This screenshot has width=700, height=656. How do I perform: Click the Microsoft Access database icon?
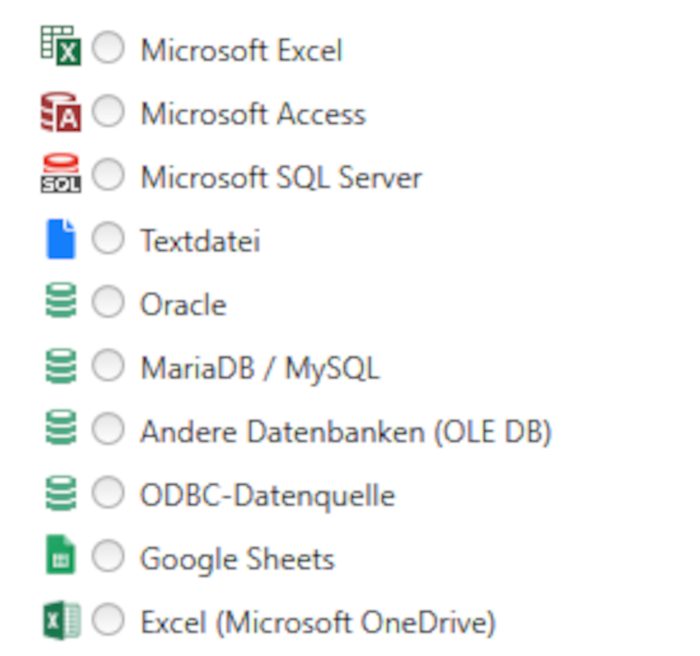(x=61, y=112)
